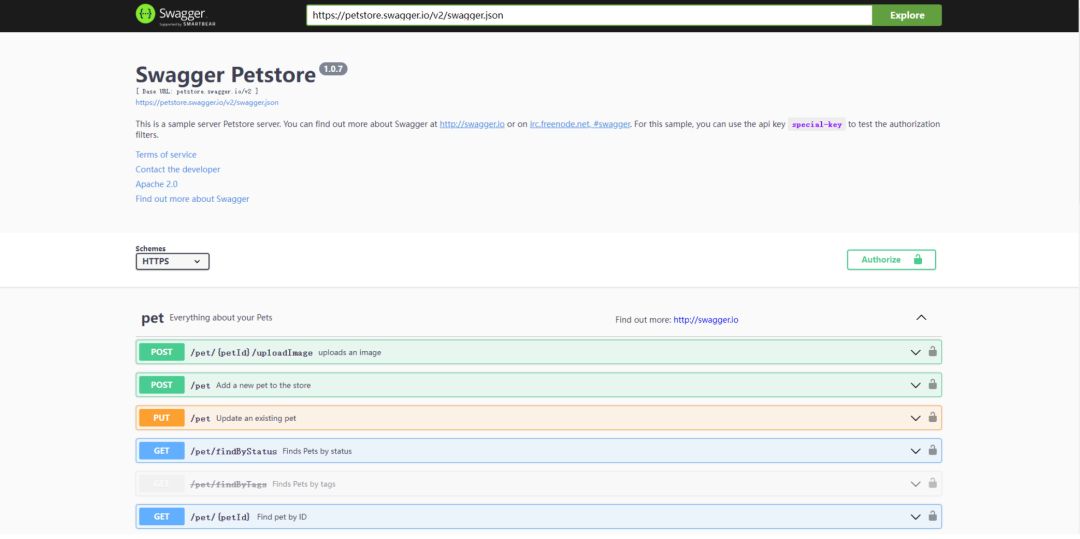Click lock icon on 'Find pet by ID' row
1080x539 pixels.
(933, 516)
